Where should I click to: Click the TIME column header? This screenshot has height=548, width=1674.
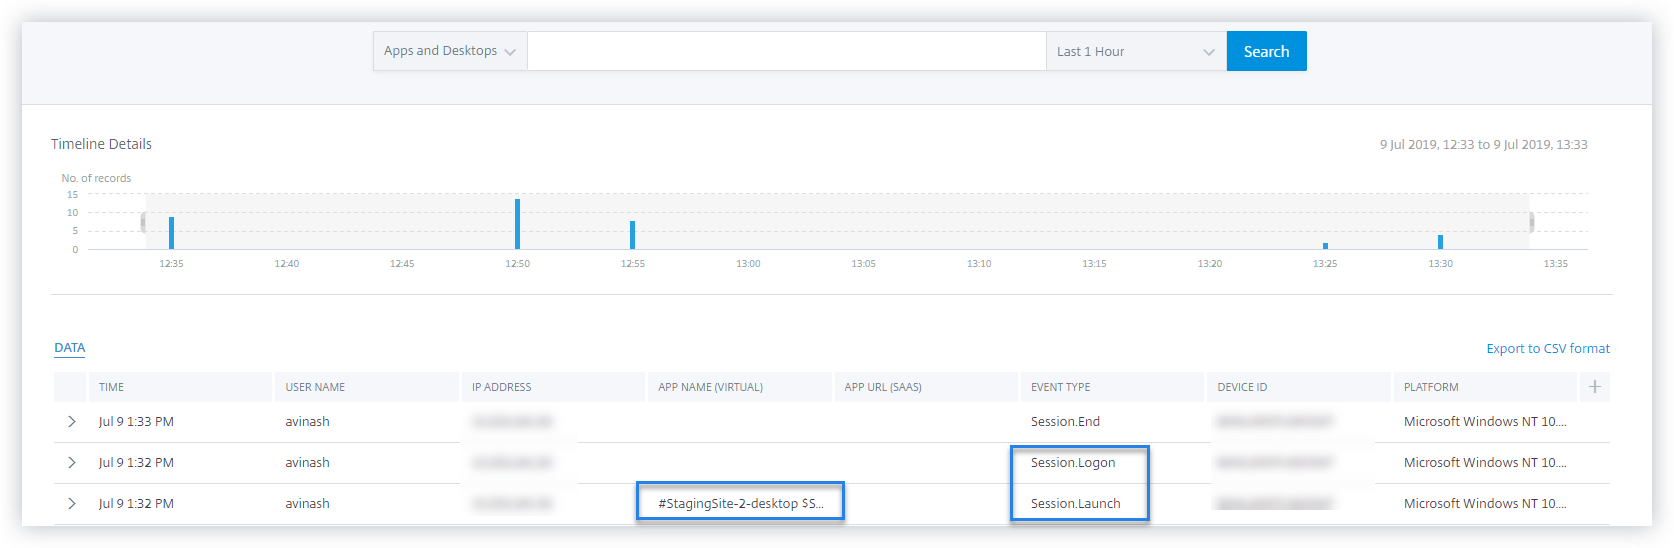pos(179,387)
